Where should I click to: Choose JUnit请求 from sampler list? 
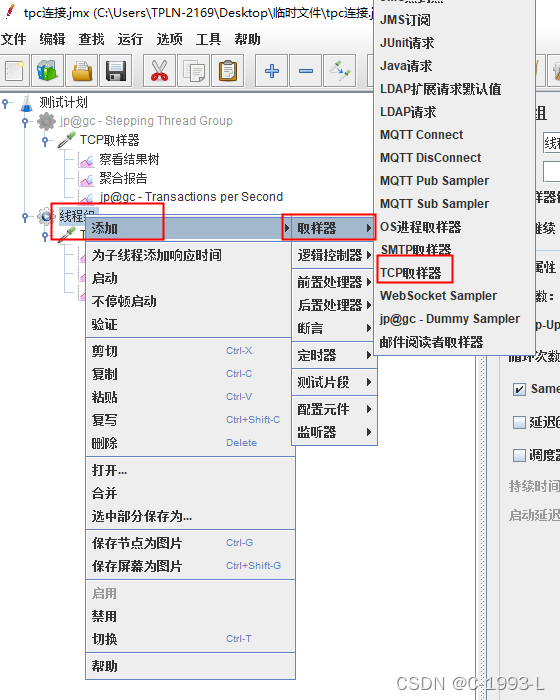click(454, 43)
